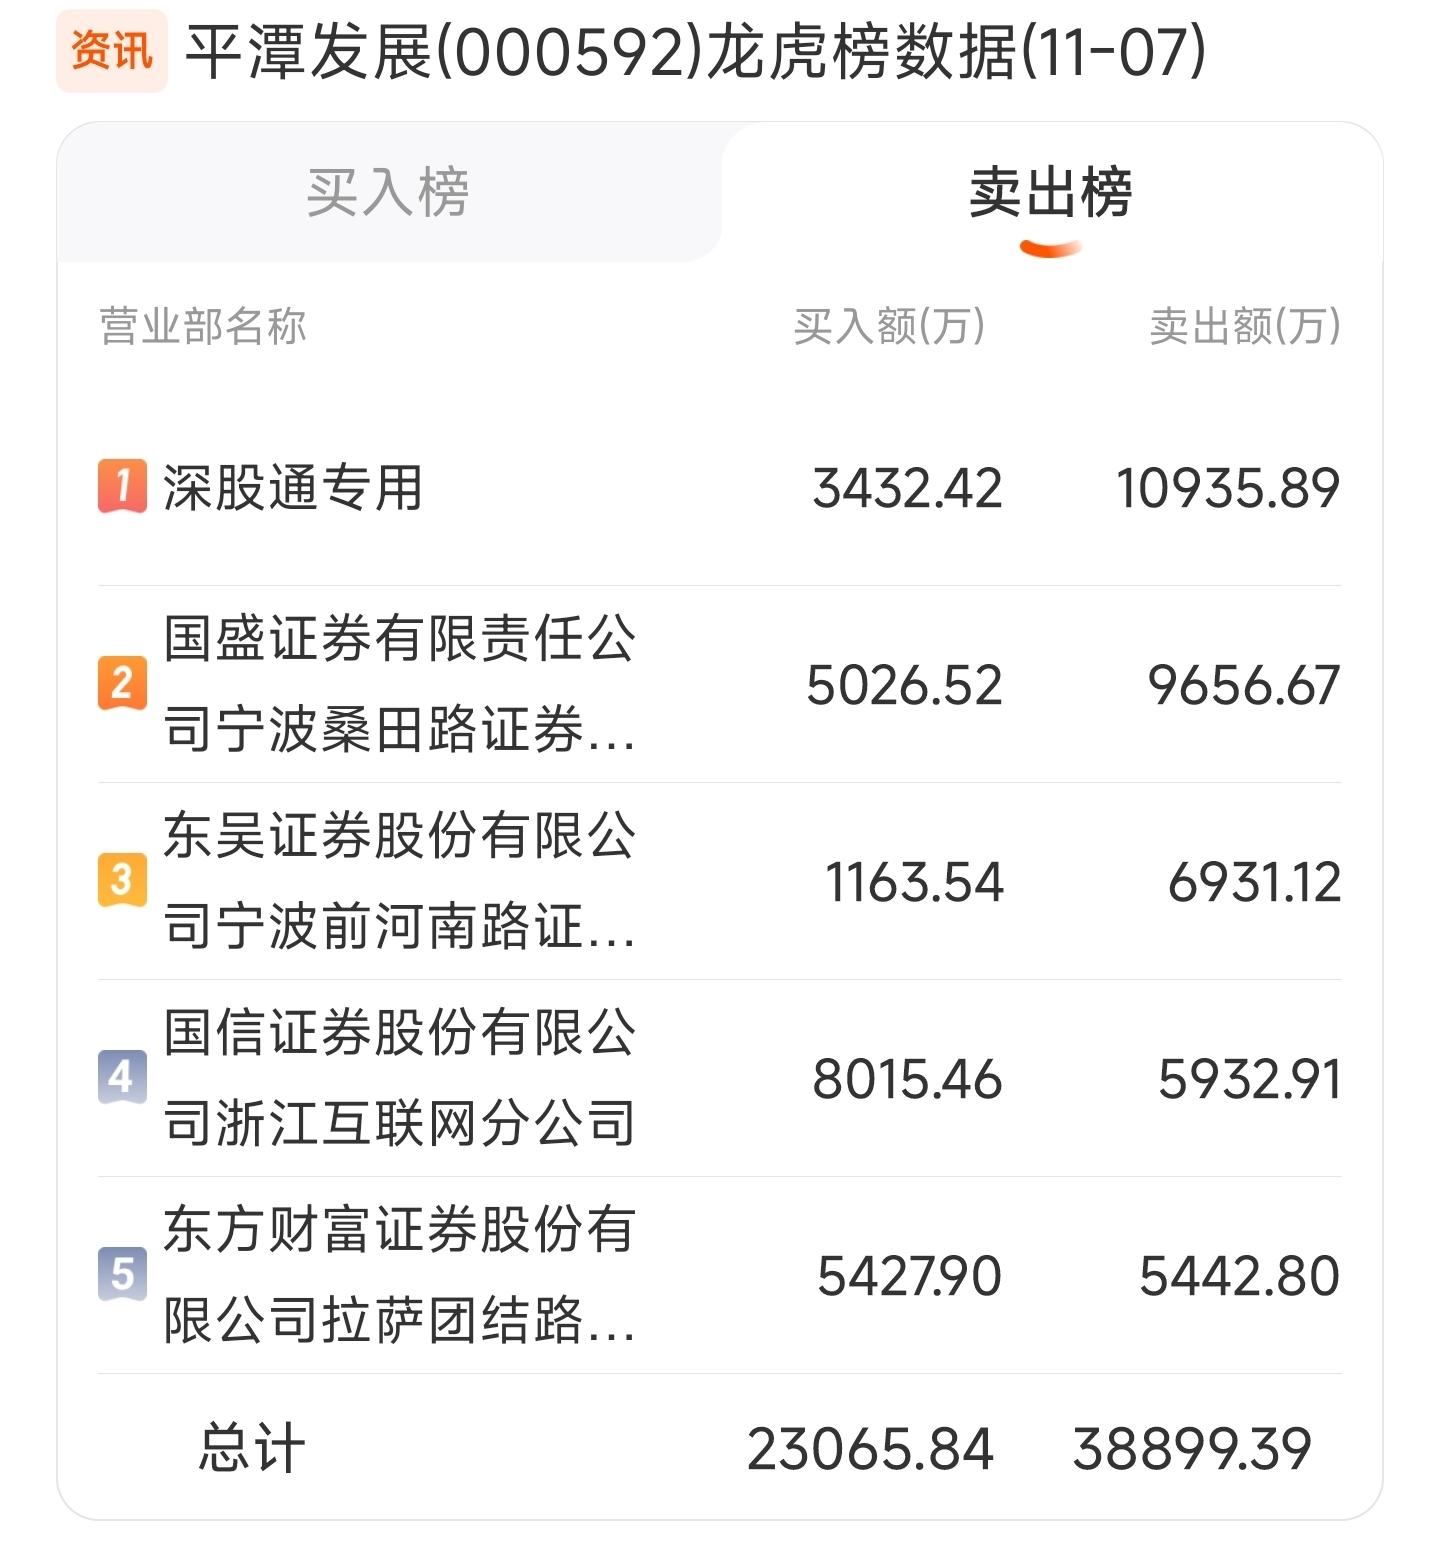
Task: Switch to the 买入榜 tab
Action: tap(388, 192)
